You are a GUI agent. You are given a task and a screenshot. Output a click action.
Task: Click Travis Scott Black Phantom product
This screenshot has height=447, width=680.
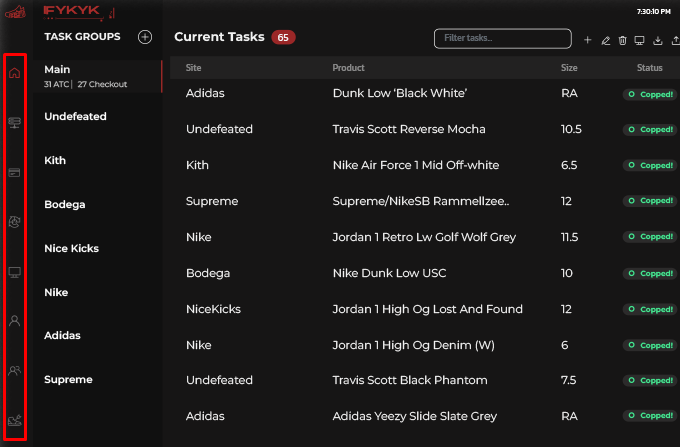coord(409,380)
